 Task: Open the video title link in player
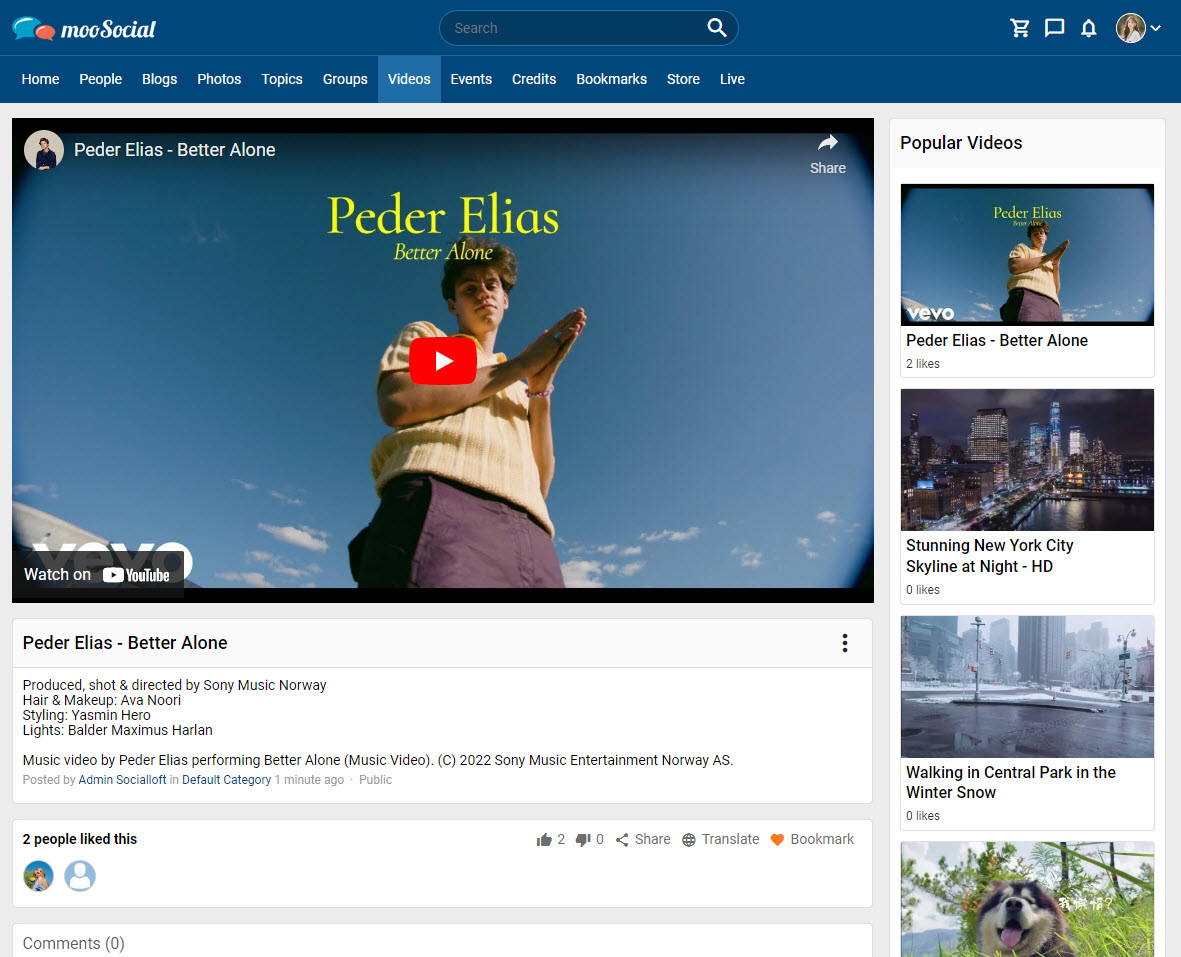[175, 150]
